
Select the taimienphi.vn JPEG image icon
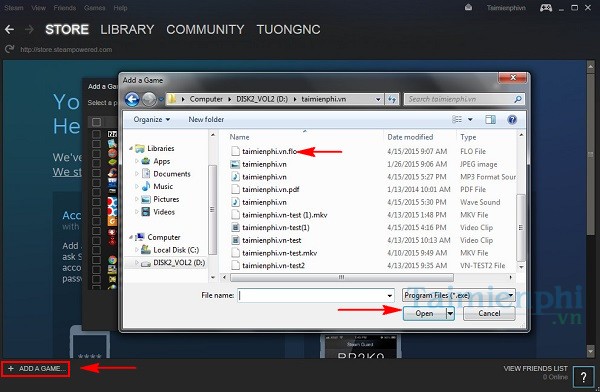[235, 164]
